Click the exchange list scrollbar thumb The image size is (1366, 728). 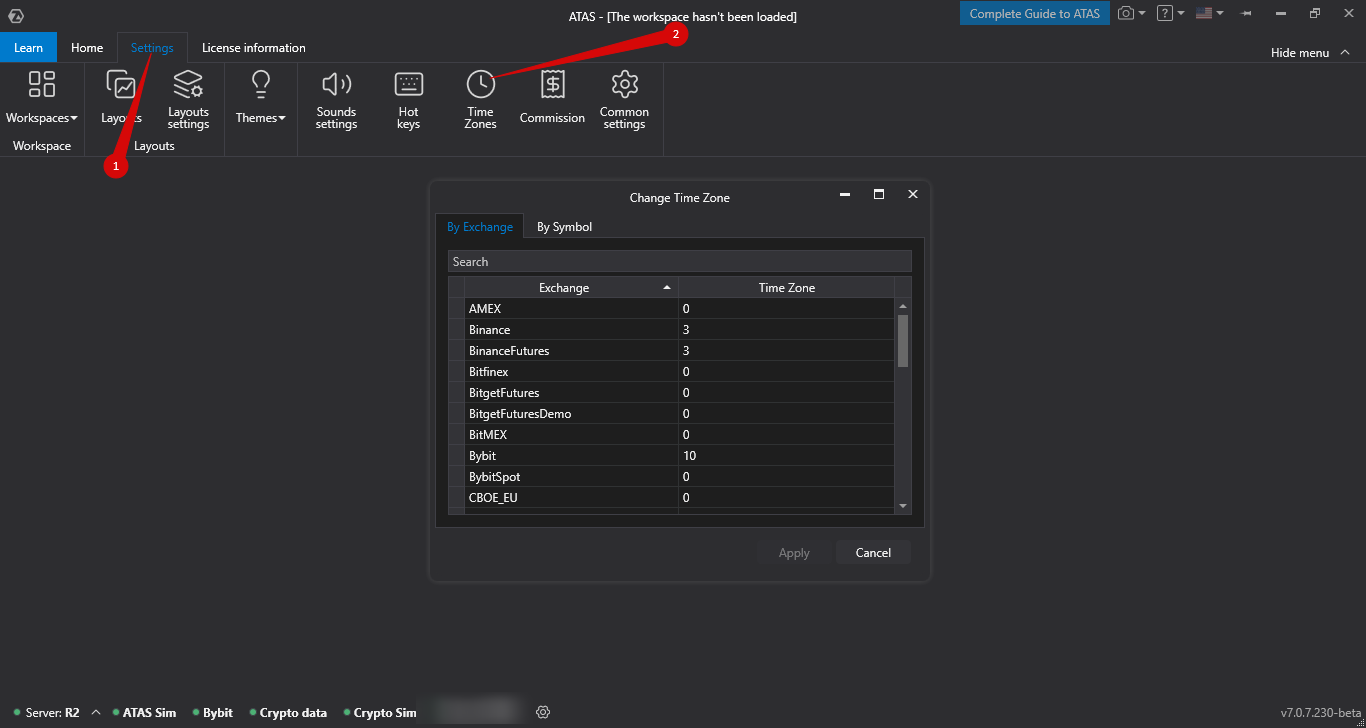903,341
